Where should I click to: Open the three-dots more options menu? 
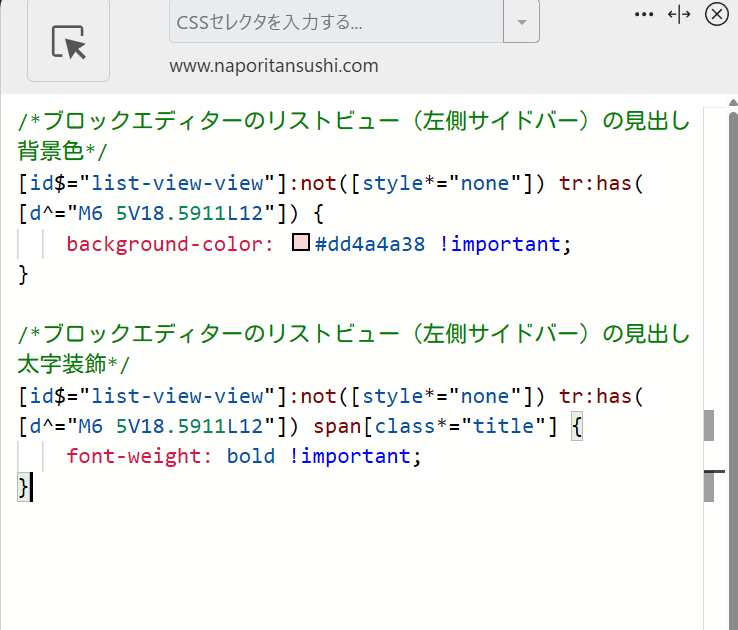click(x=644, y=14)
